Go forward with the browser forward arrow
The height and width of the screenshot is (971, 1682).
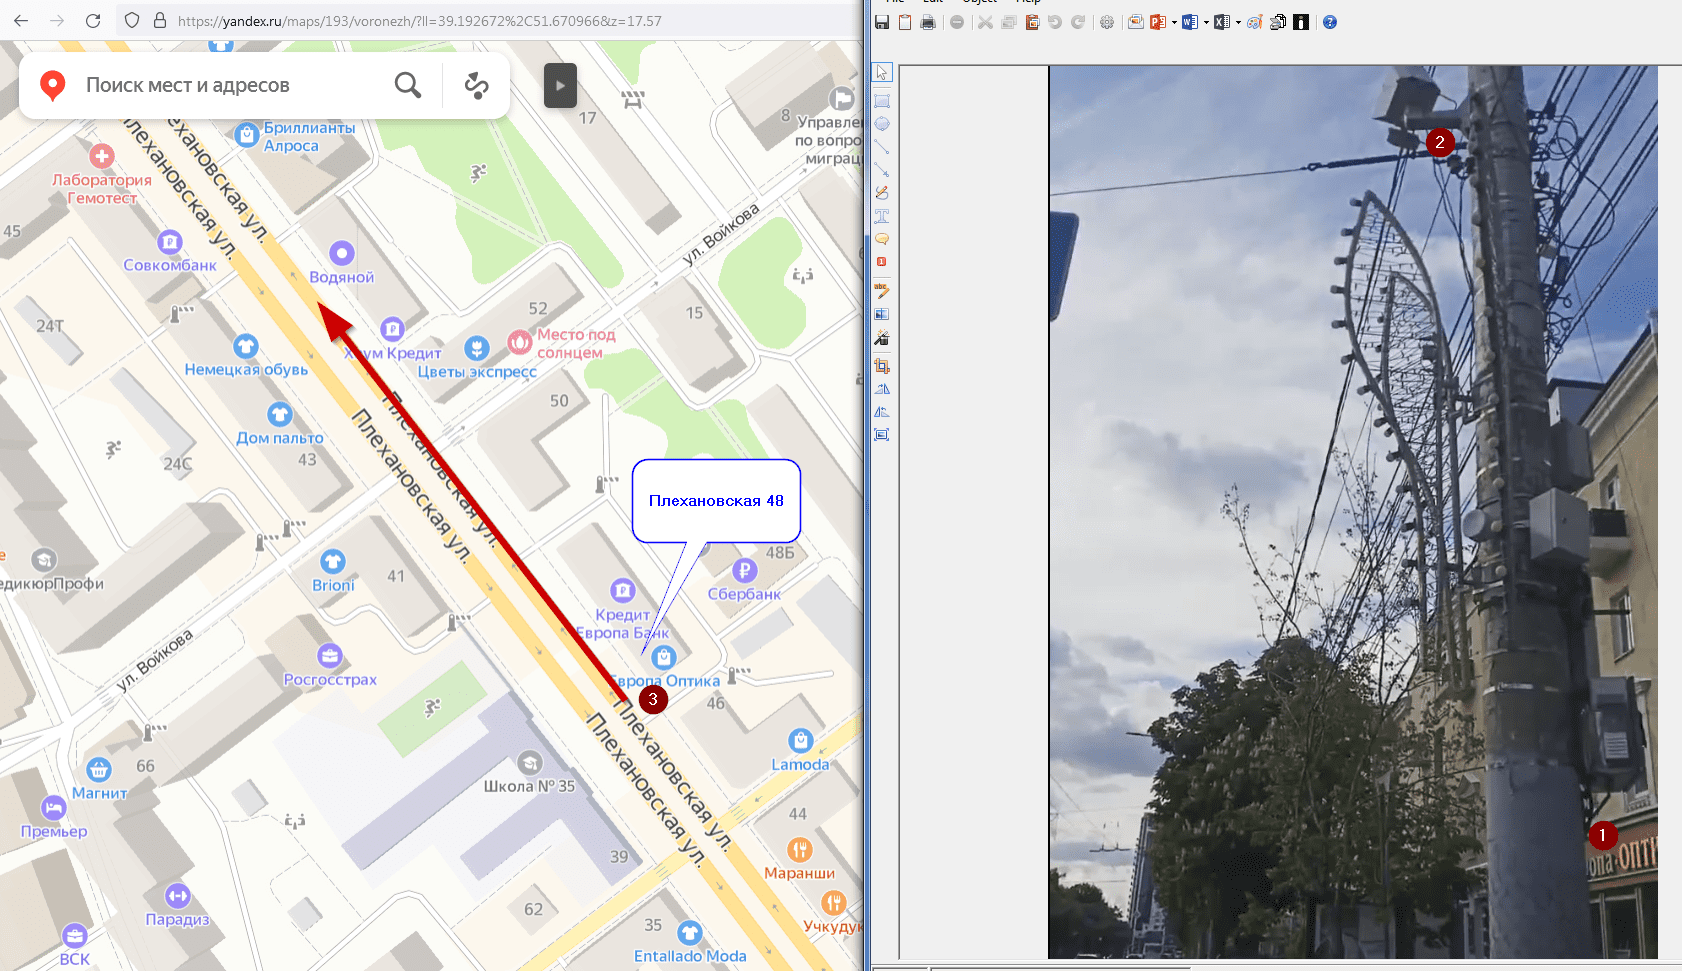(x=57, y=20)
